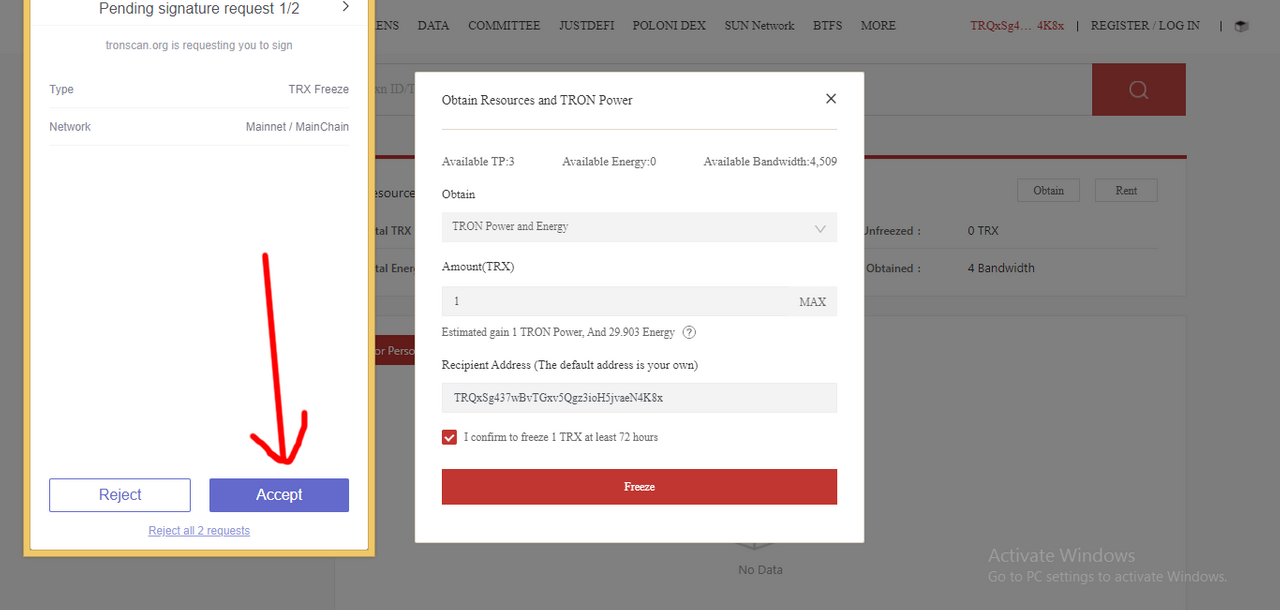Click the red search magnifier button
1280x610 pixels.
point(1139,90)
